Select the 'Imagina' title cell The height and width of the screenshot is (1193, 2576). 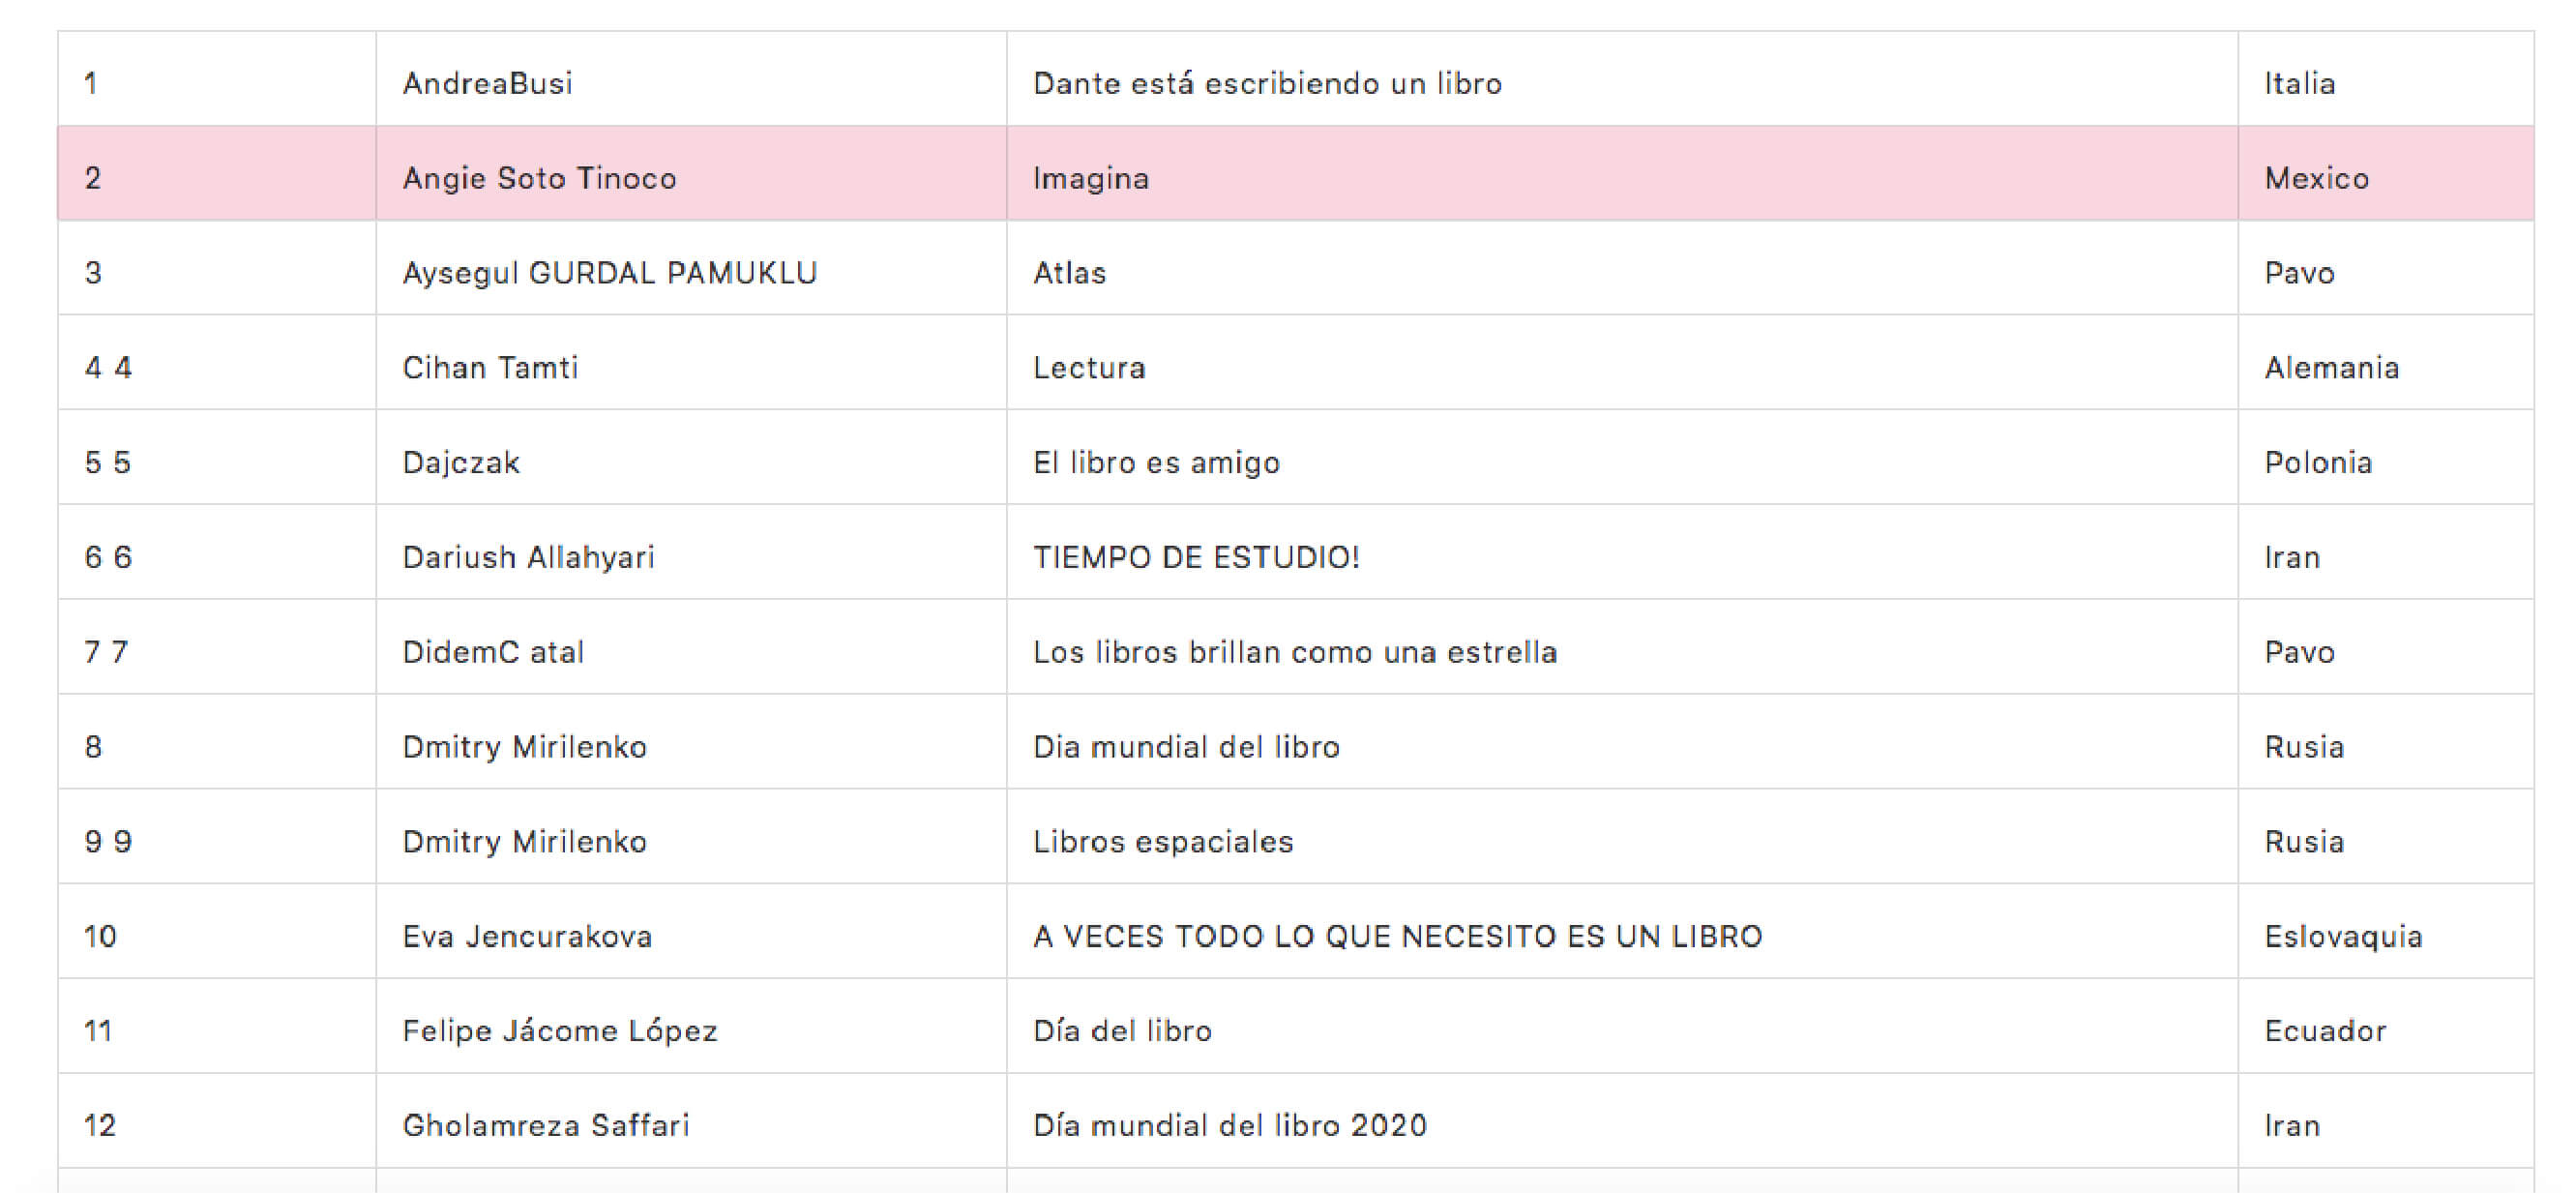pyautogui.click(x=1621, y=173)
